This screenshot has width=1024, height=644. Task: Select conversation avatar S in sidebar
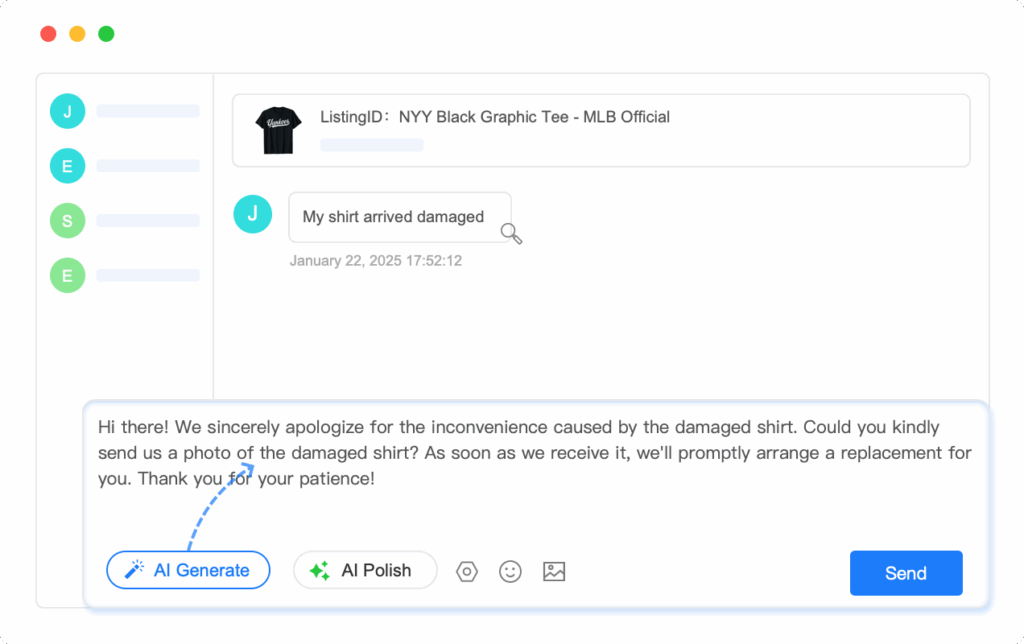(67, 220)
